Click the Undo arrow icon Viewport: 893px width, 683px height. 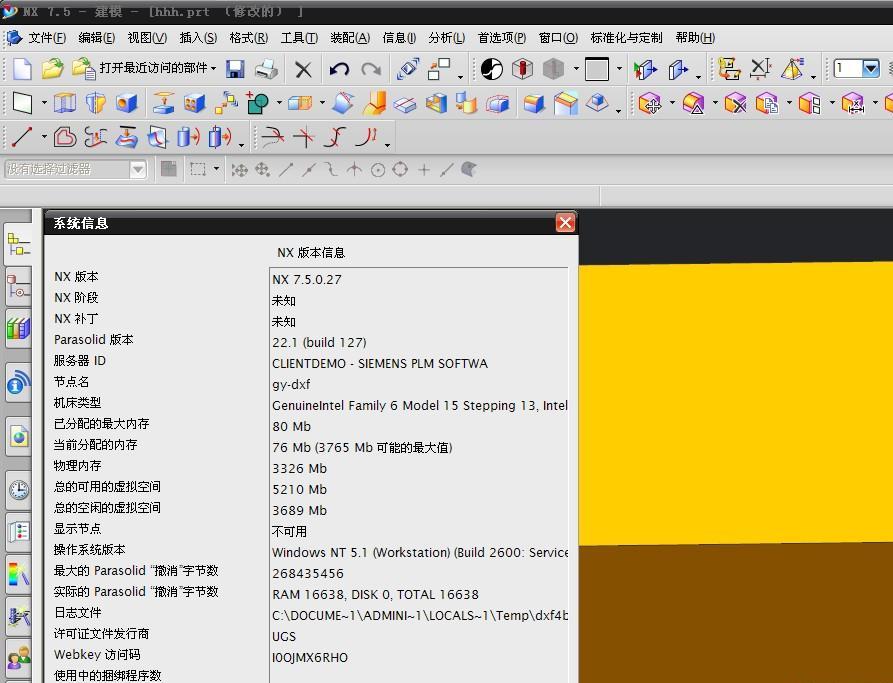click(x=339, y=69)
